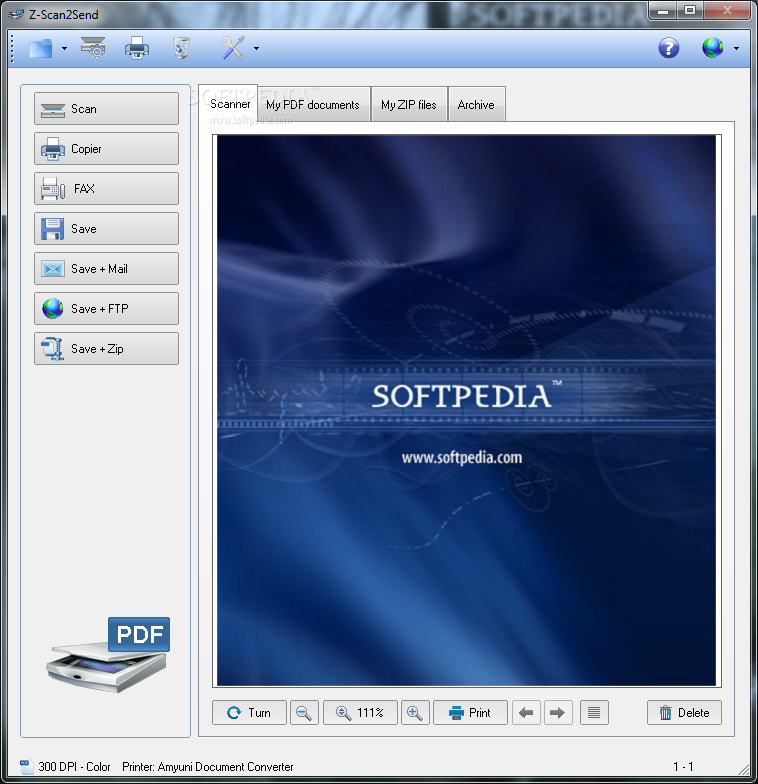Click the PDF scanner logo image
Screen dimensions: 758x784
coord(108,655)
